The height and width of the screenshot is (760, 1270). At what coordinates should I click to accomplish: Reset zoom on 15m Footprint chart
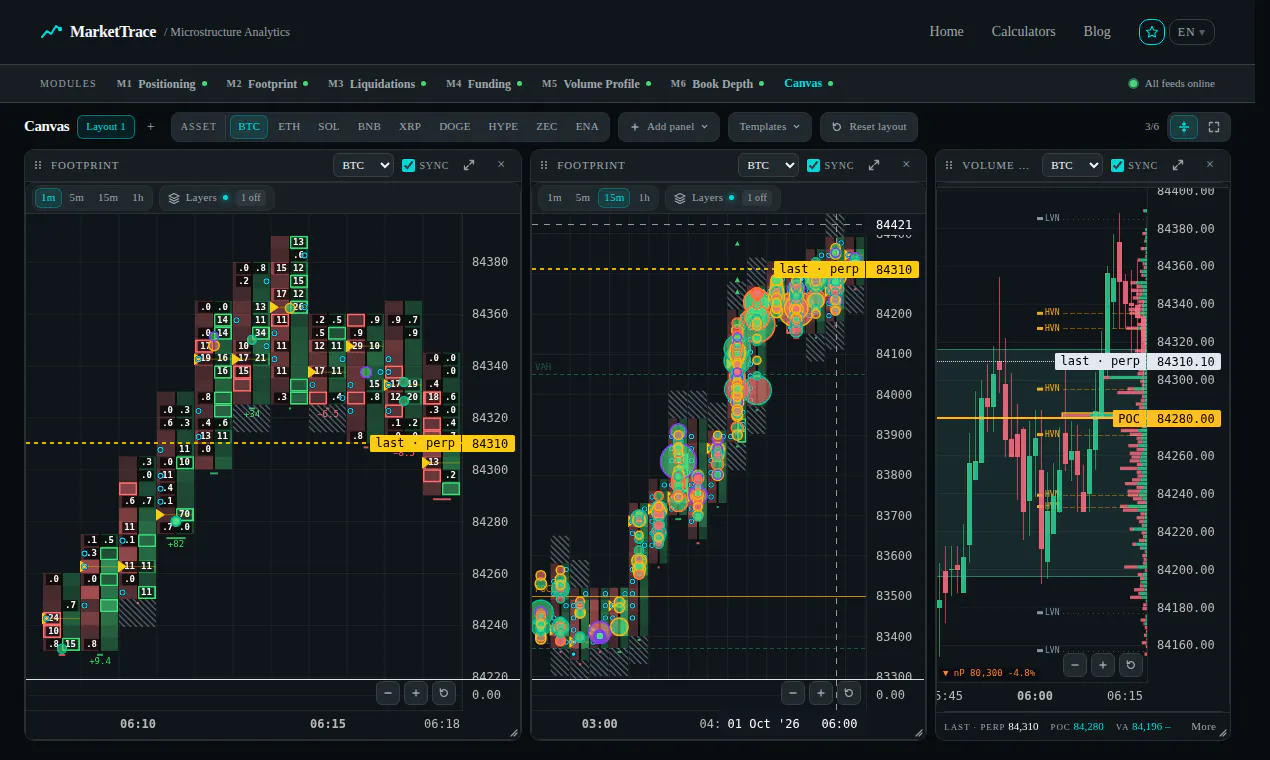(x=848, y=692)
